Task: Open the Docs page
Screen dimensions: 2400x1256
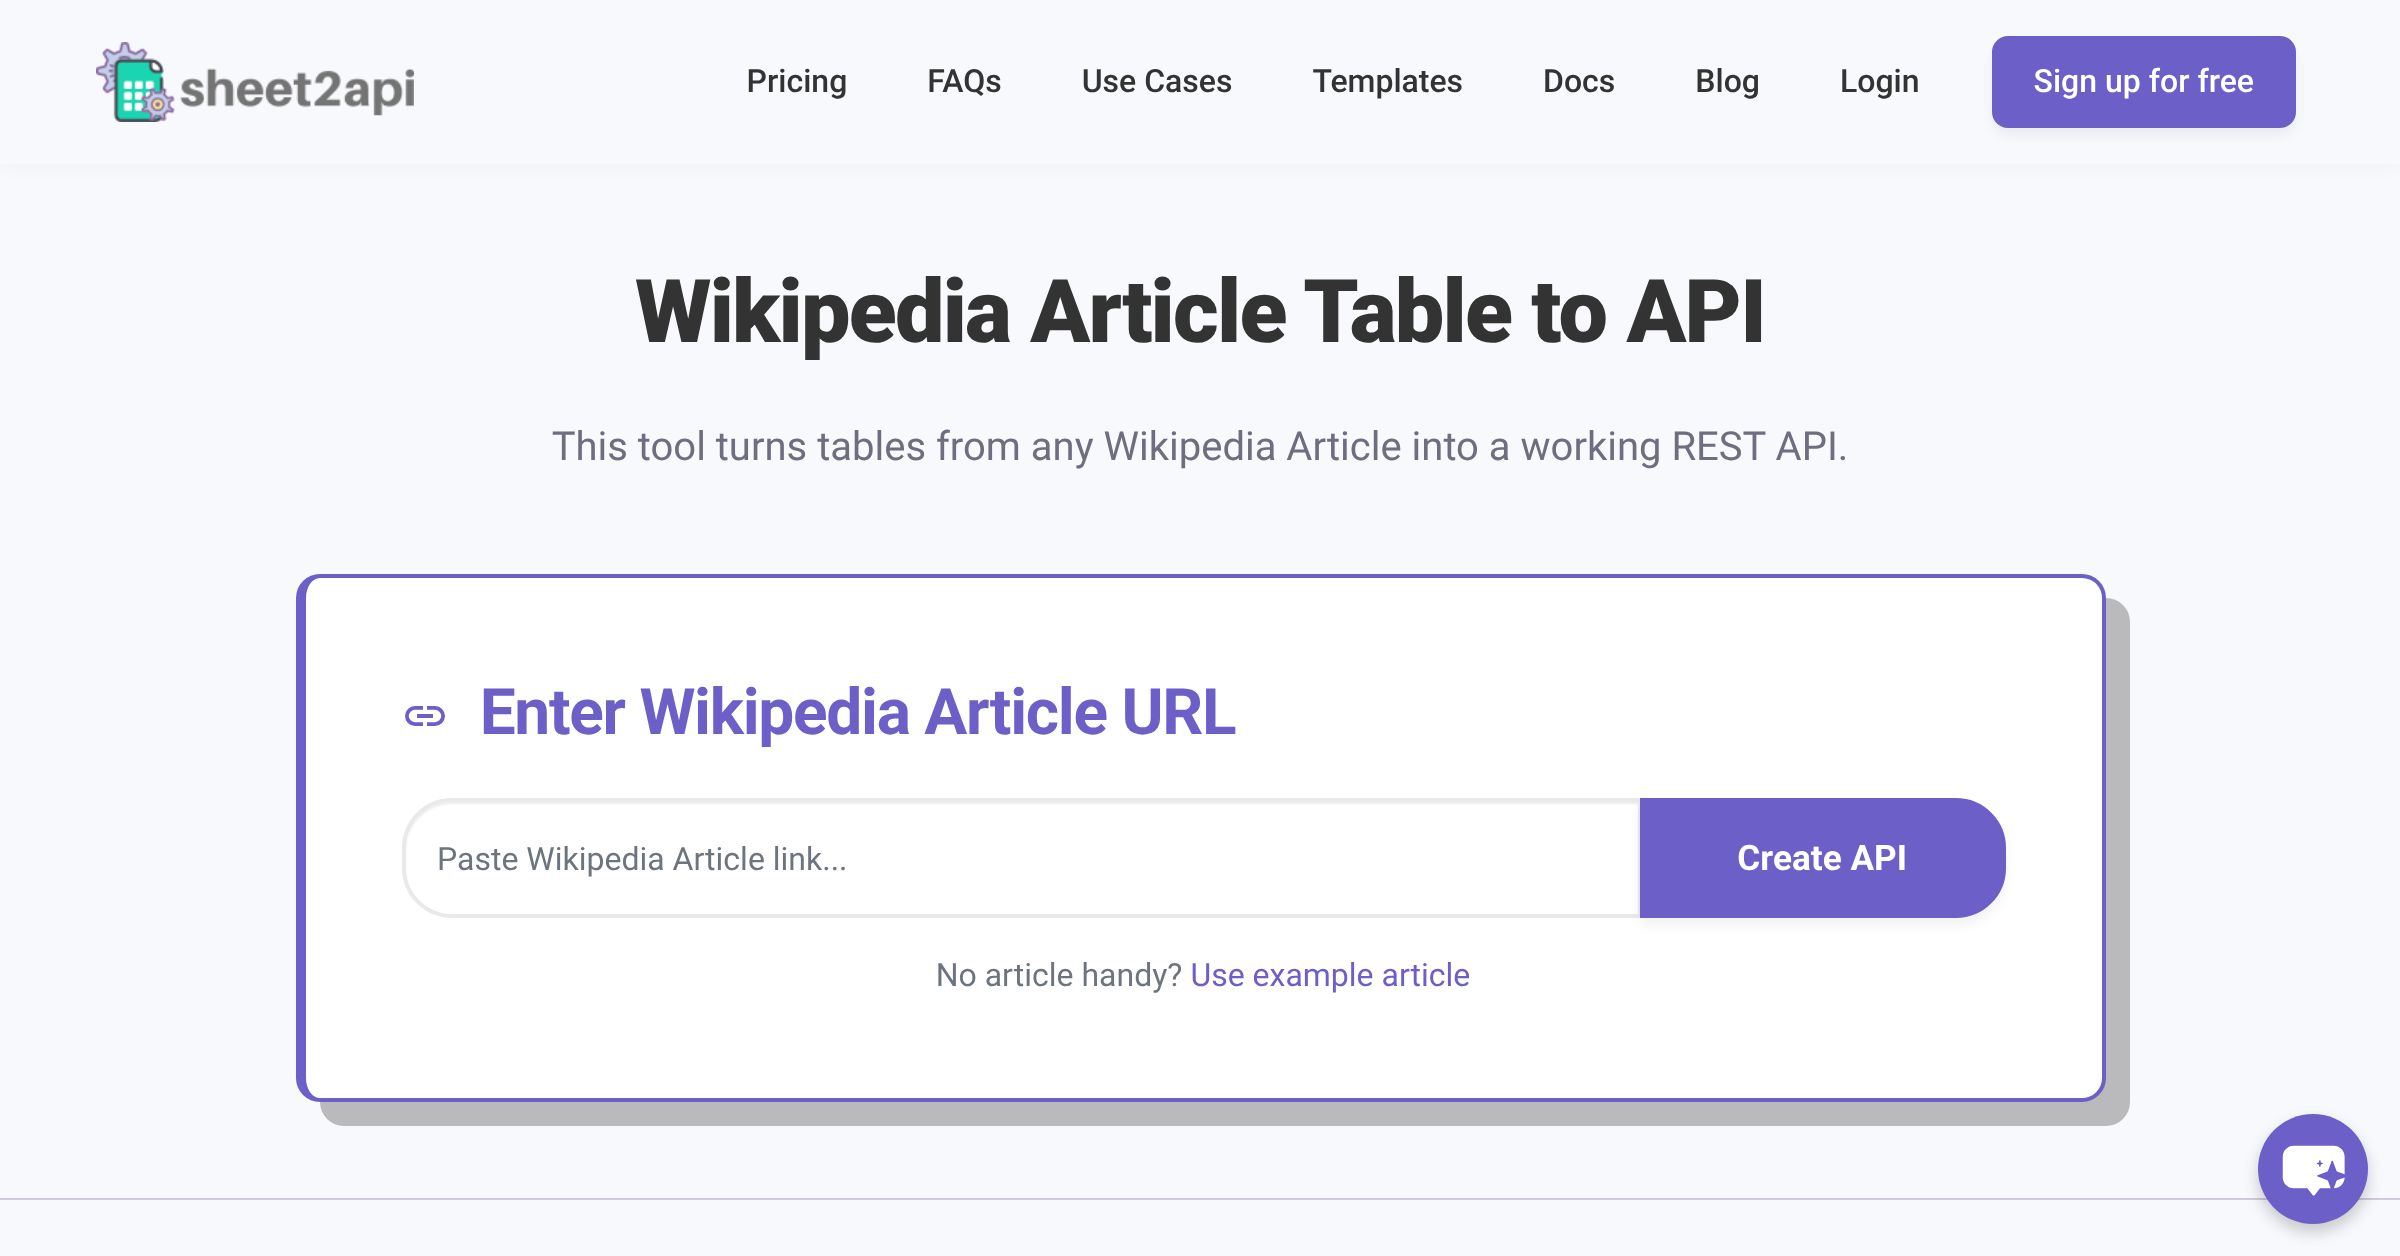Action: (1578, 81)
